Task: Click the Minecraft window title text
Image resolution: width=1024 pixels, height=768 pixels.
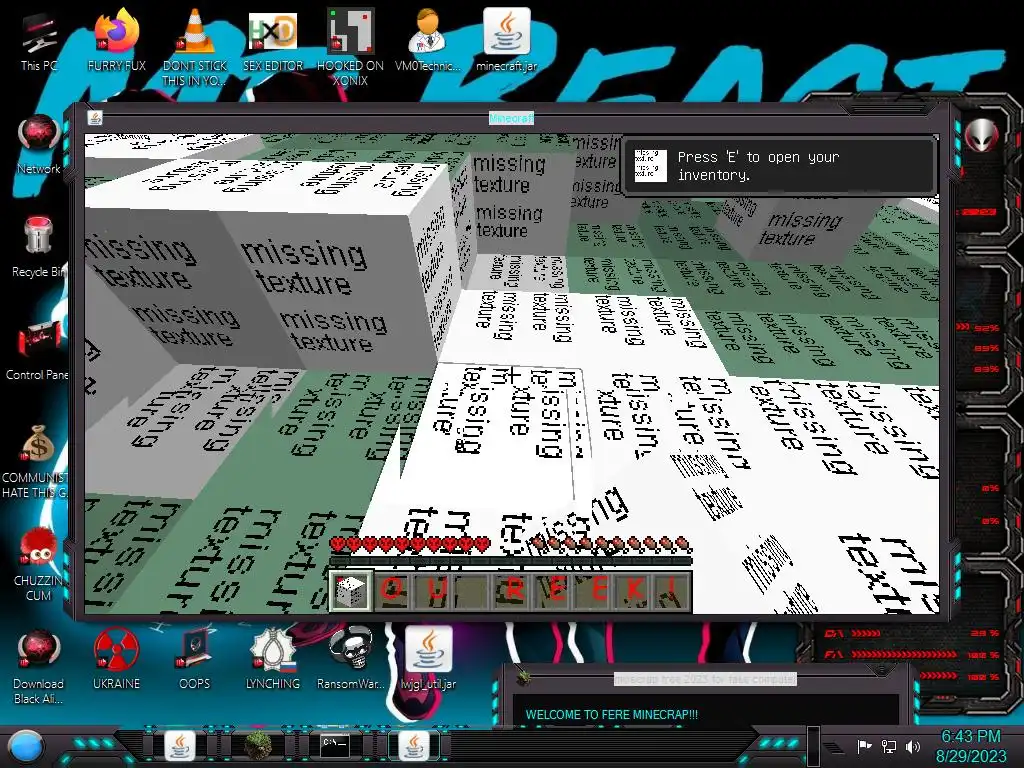Action: [511, 118]
